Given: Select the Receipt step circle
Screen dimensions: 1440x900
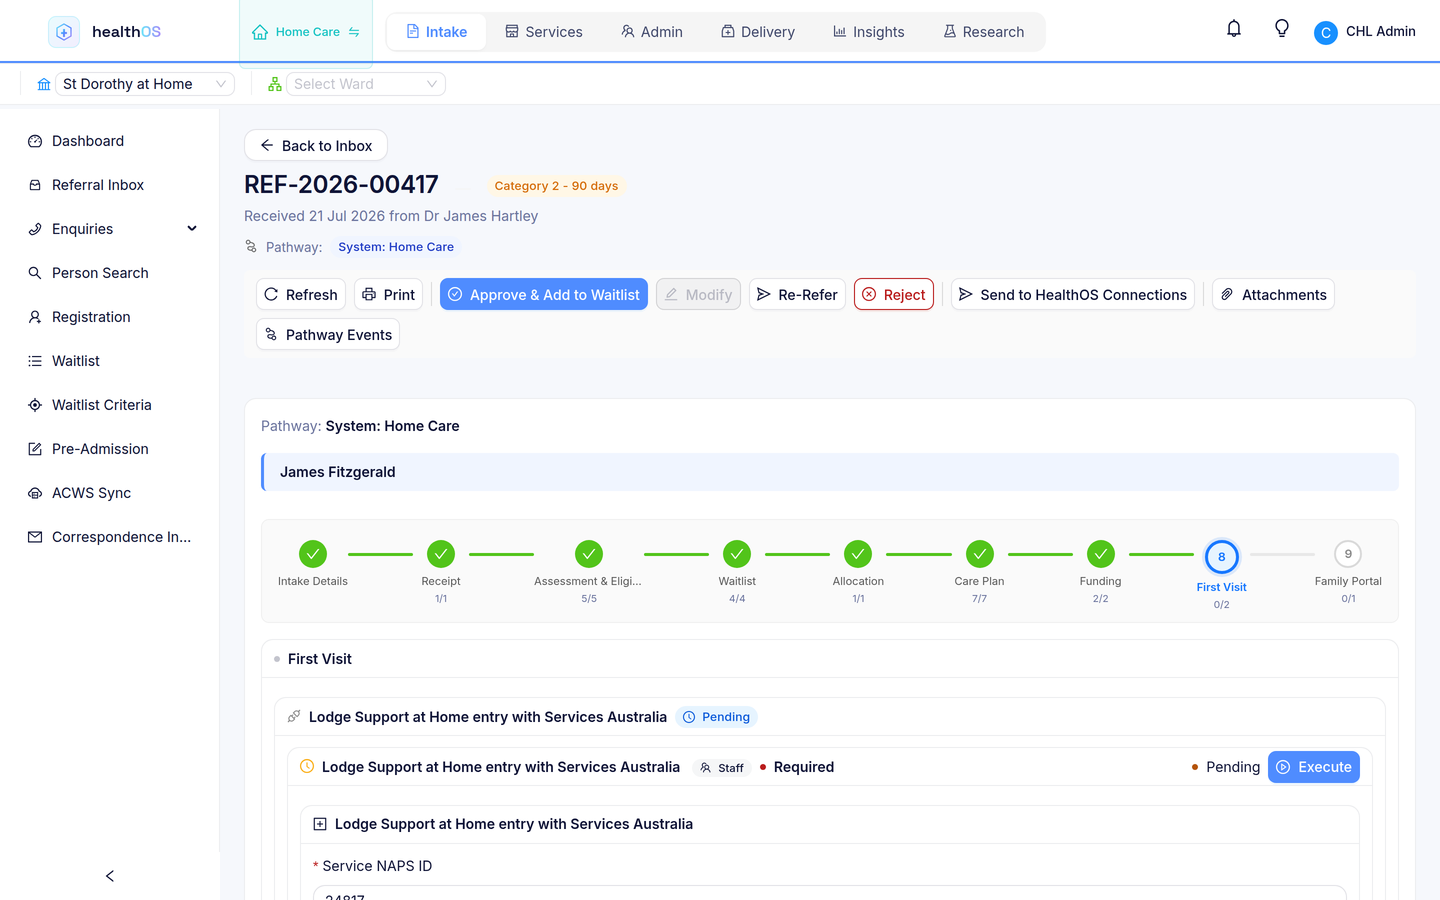Looking at the screenshot, I should [441, 553].
